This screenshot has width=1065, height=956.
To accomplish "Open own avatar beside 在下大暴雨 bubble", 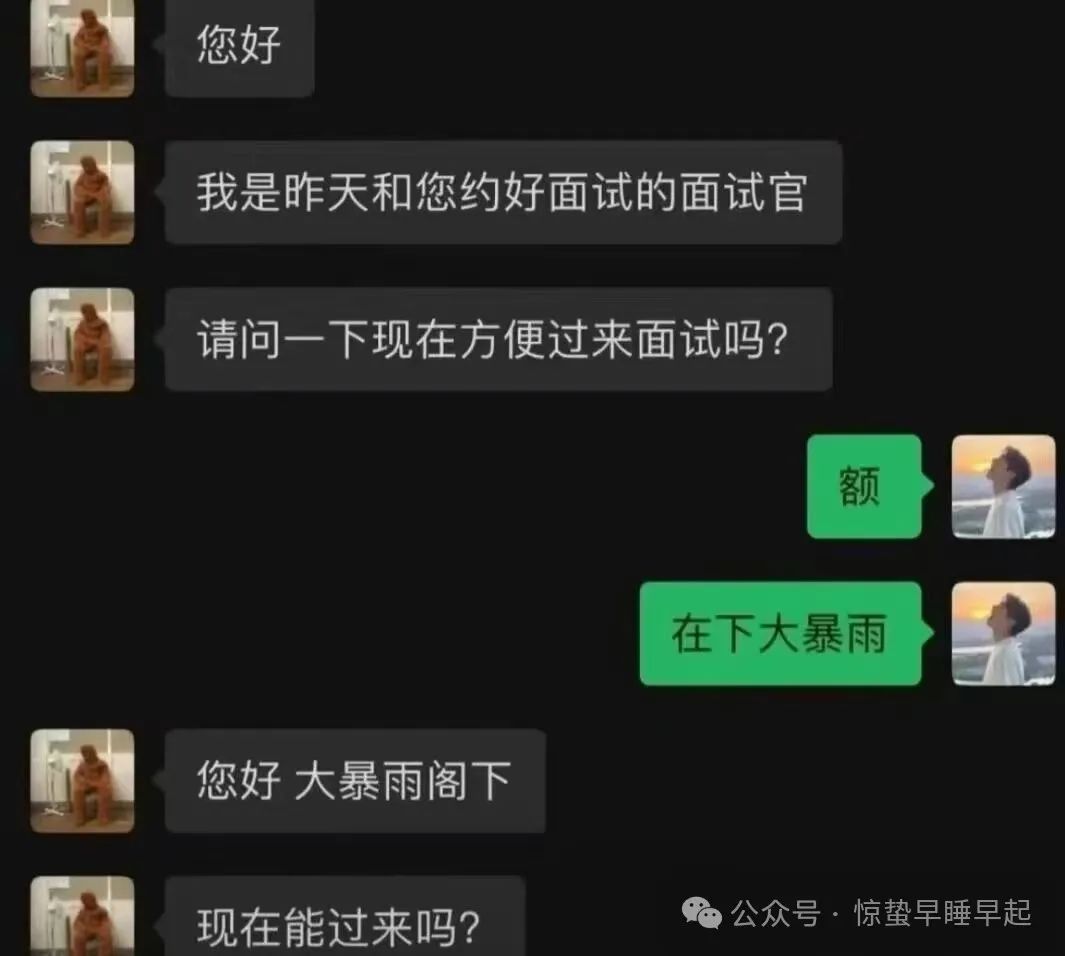I will (1003, 633).
